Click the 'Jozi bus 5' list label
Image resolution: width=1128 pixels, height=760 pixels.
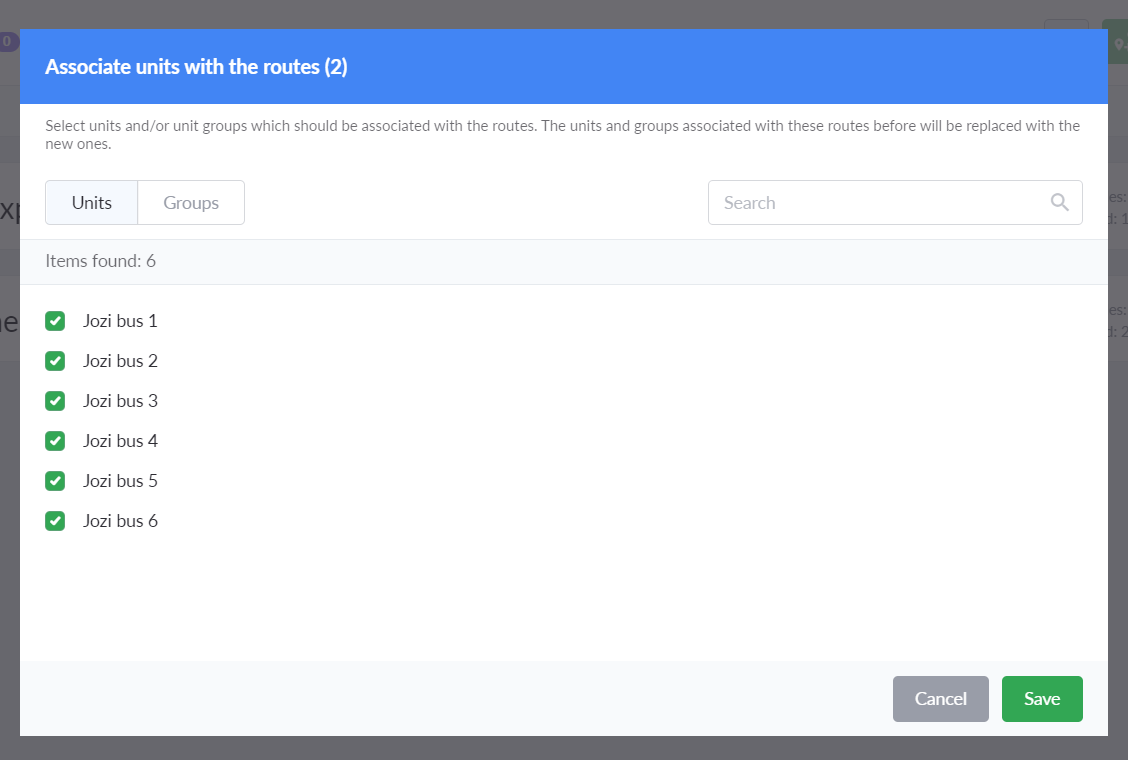click(120, 481)
